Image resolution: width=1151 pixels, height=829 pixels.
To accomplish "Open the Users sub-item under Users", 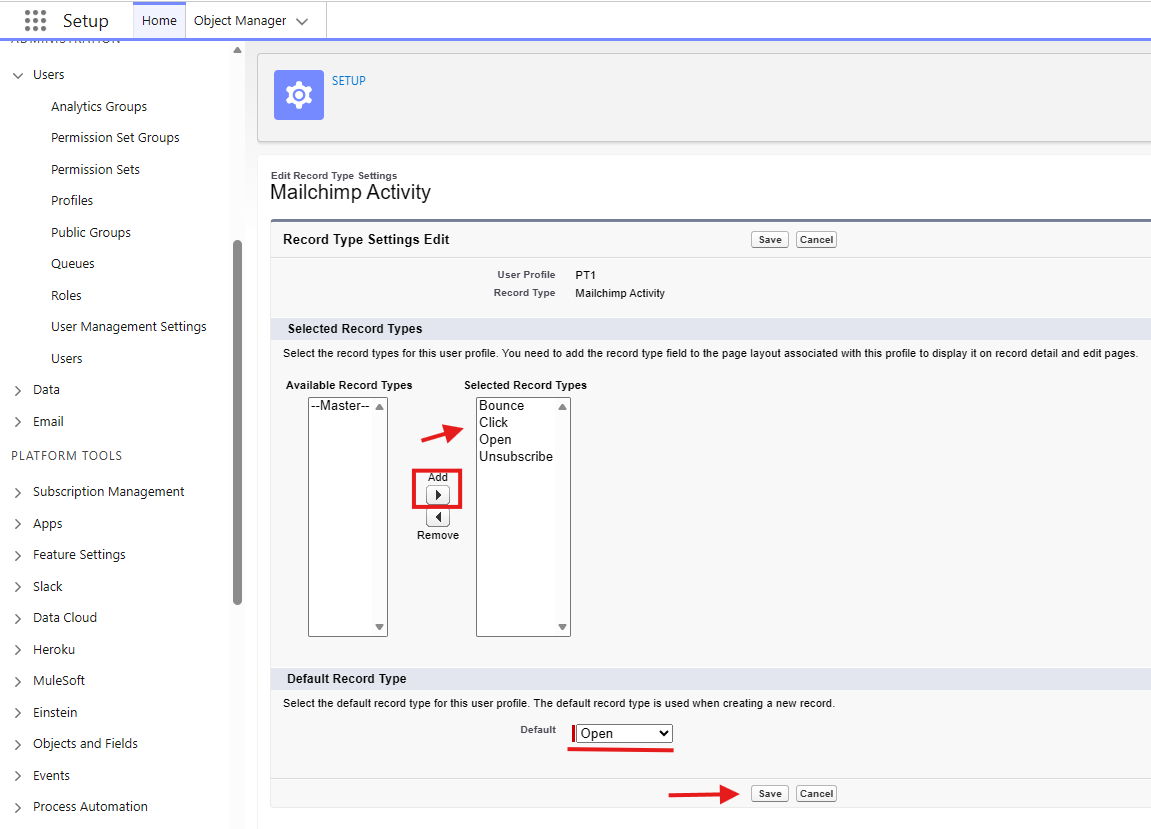I will click(x=67, y=358).
